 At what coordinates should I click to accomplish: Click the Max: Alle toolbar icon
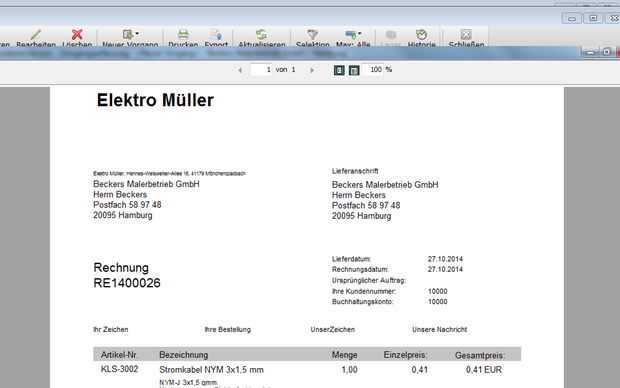click(x=350, y=34)
